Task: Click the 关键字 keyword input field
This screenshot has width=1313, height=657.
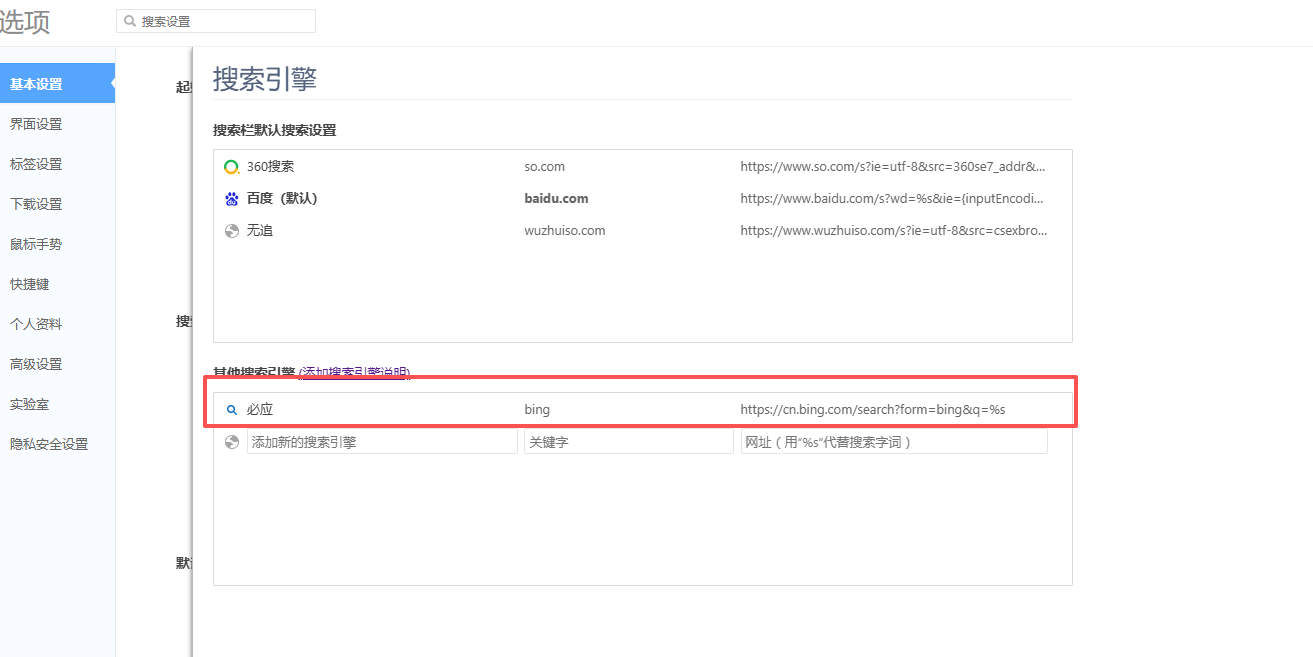Action: pyautogui.click(x=628, y=442)
